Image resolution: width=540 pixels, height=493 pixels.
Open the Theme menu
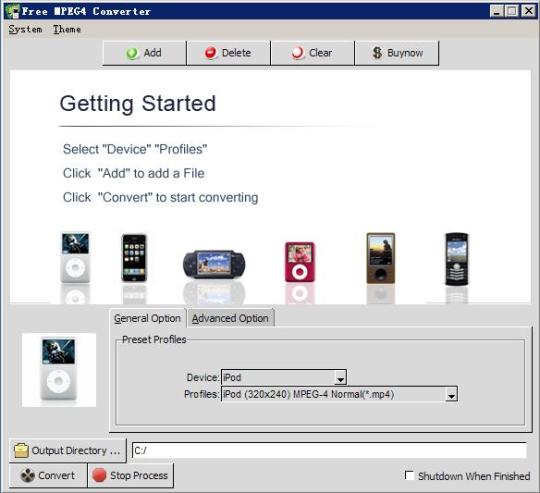(67, 29)
